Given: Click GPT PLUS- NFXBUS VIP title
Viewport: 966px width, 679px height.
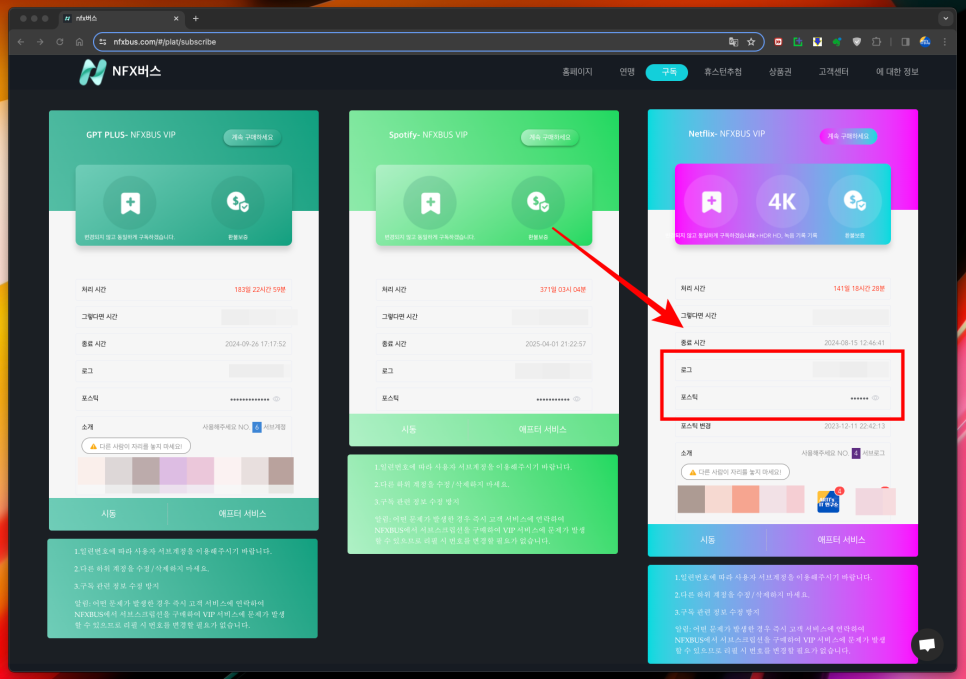Looking at the screenshot, I should pyautogui.click(x=131, y=134).
